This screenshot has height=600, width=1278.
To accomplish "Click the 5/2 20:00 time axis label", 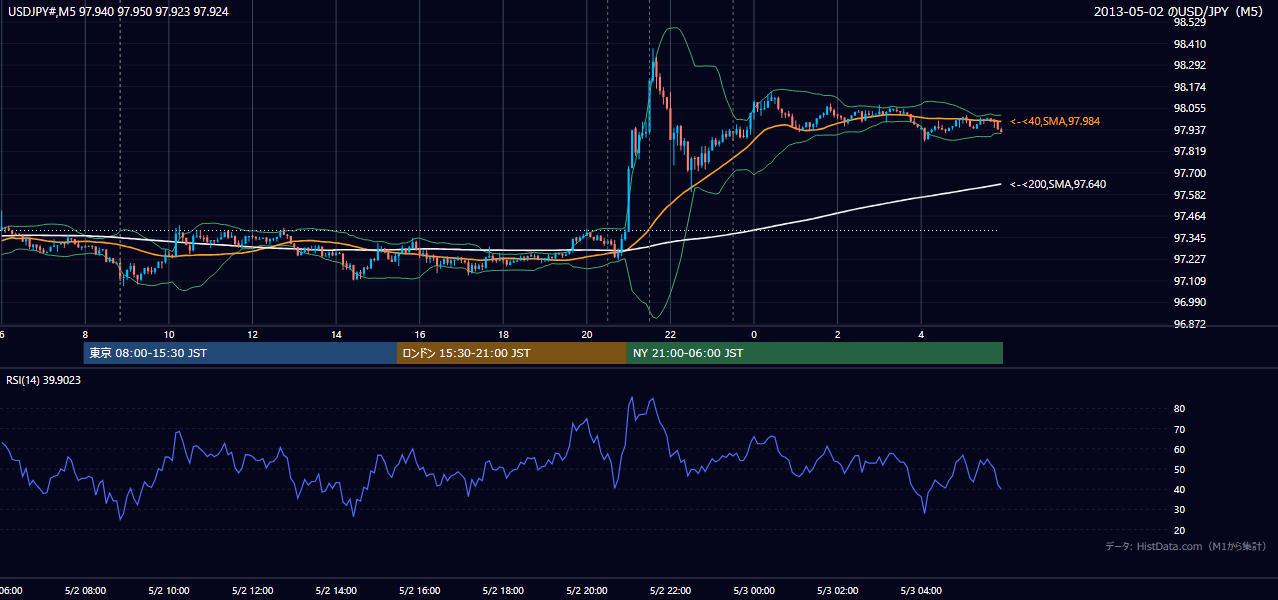I will tap(587, 591).
